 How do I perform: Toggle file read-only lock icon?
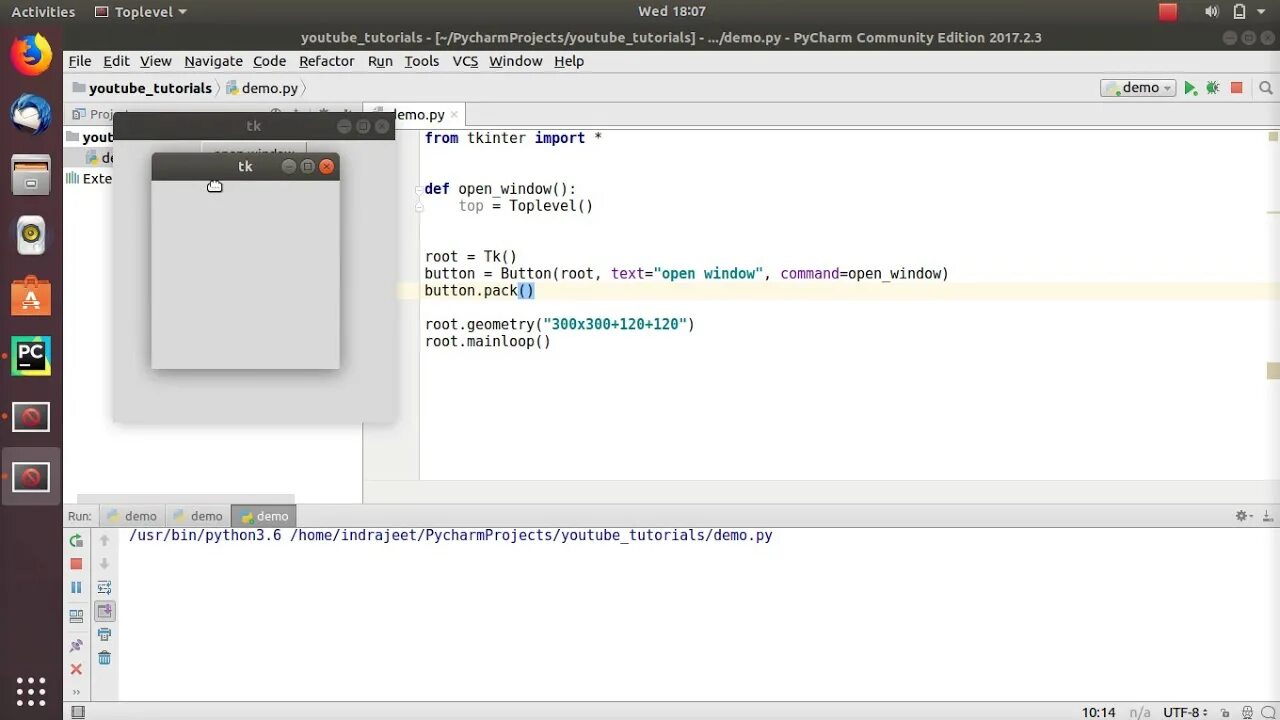[1225, 712]
